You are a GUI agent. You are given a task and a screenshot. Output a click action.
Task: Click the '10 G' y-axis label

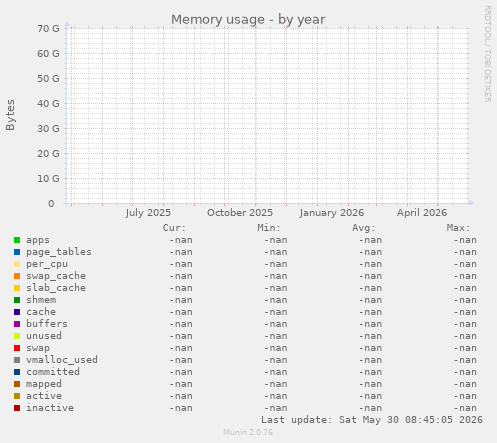click(48, 179)
